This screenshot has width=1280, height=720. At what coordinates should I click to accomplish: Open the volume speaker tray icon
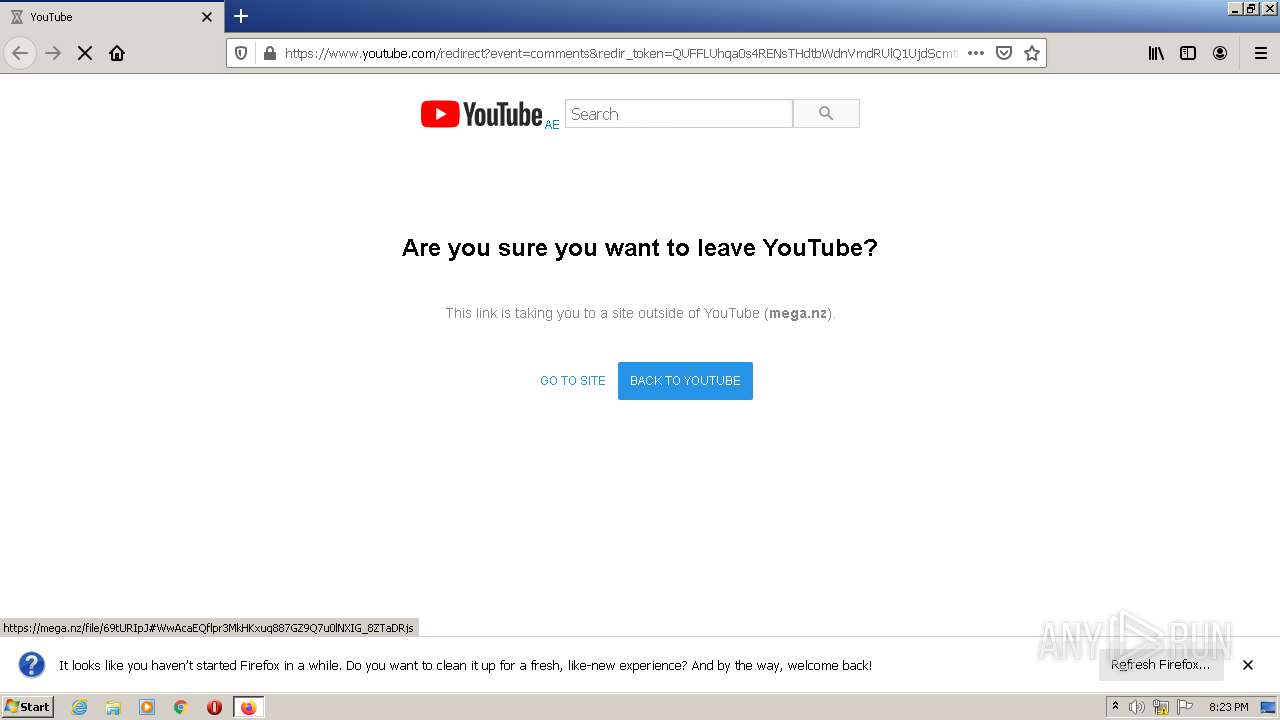(x=1137, y=707)
